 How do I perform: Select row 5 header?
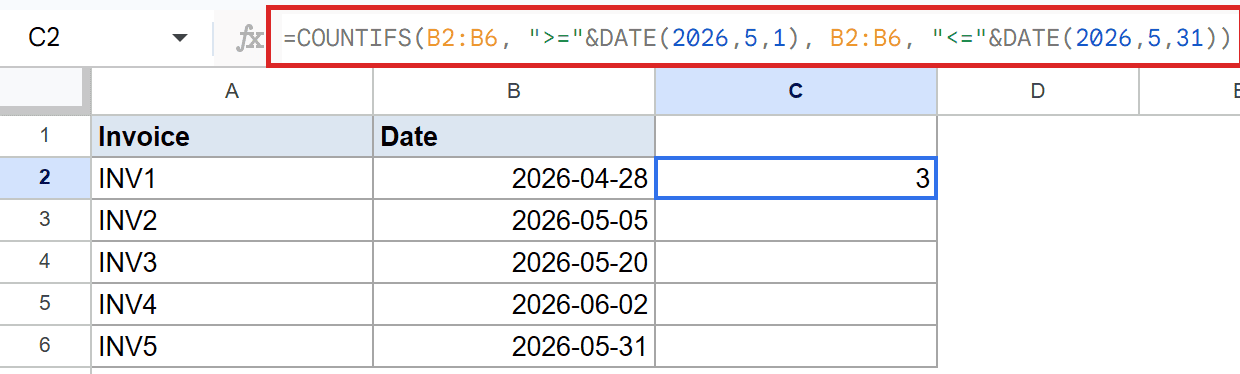pyautogui.click(x=44, y=305)
